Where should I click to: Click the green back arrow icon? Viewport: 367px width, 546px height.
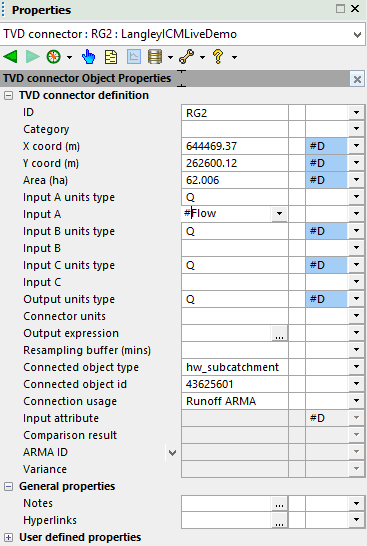pos(10,56)
